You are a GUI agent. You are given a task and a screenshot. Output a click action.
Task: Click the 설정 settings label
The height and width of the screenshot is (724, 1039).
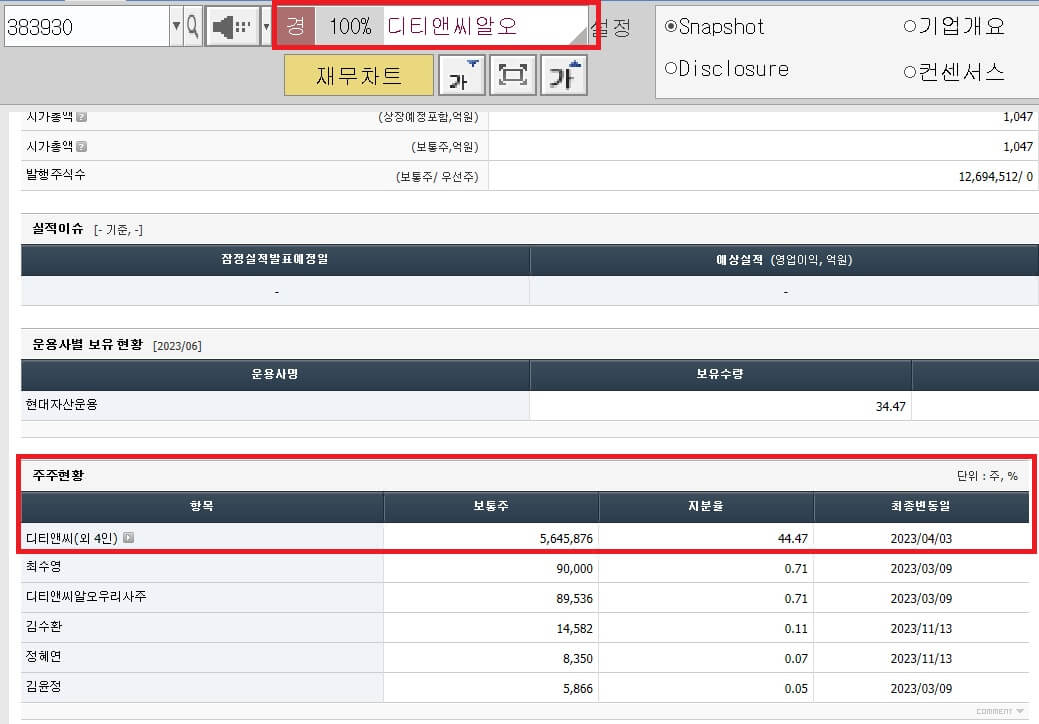pos(611,28)
